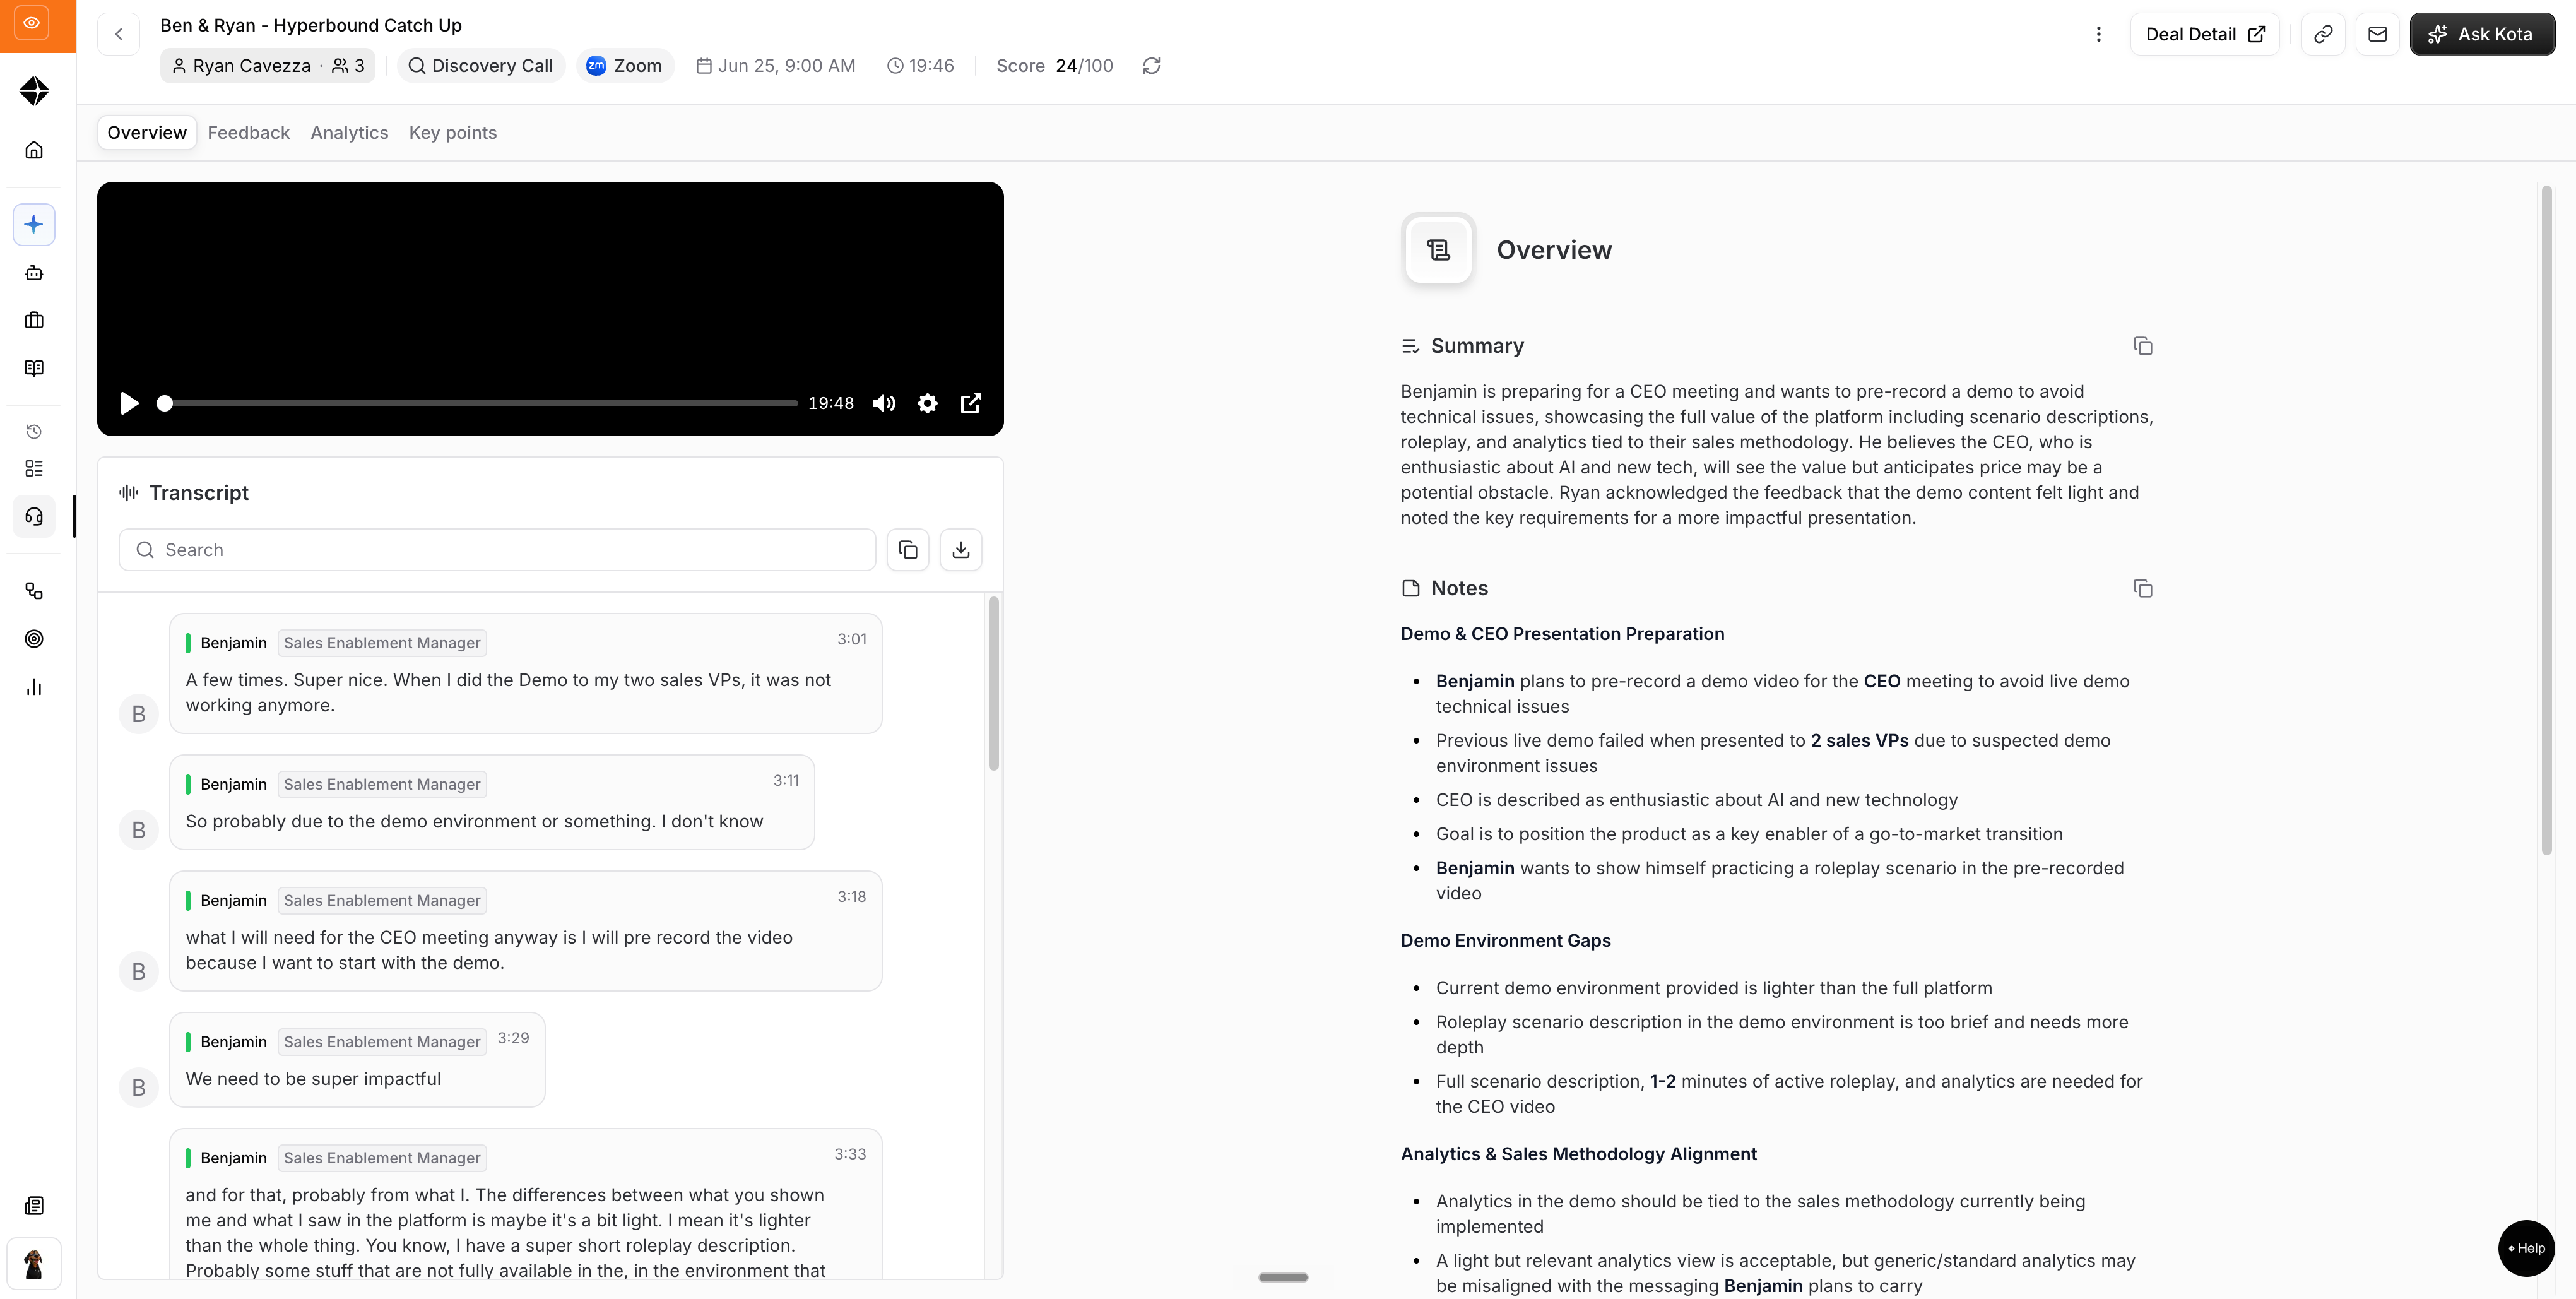Screen dimensions: 2576x1299
Task: Switch to the Feedback tab
Action: tap(248, 133)
